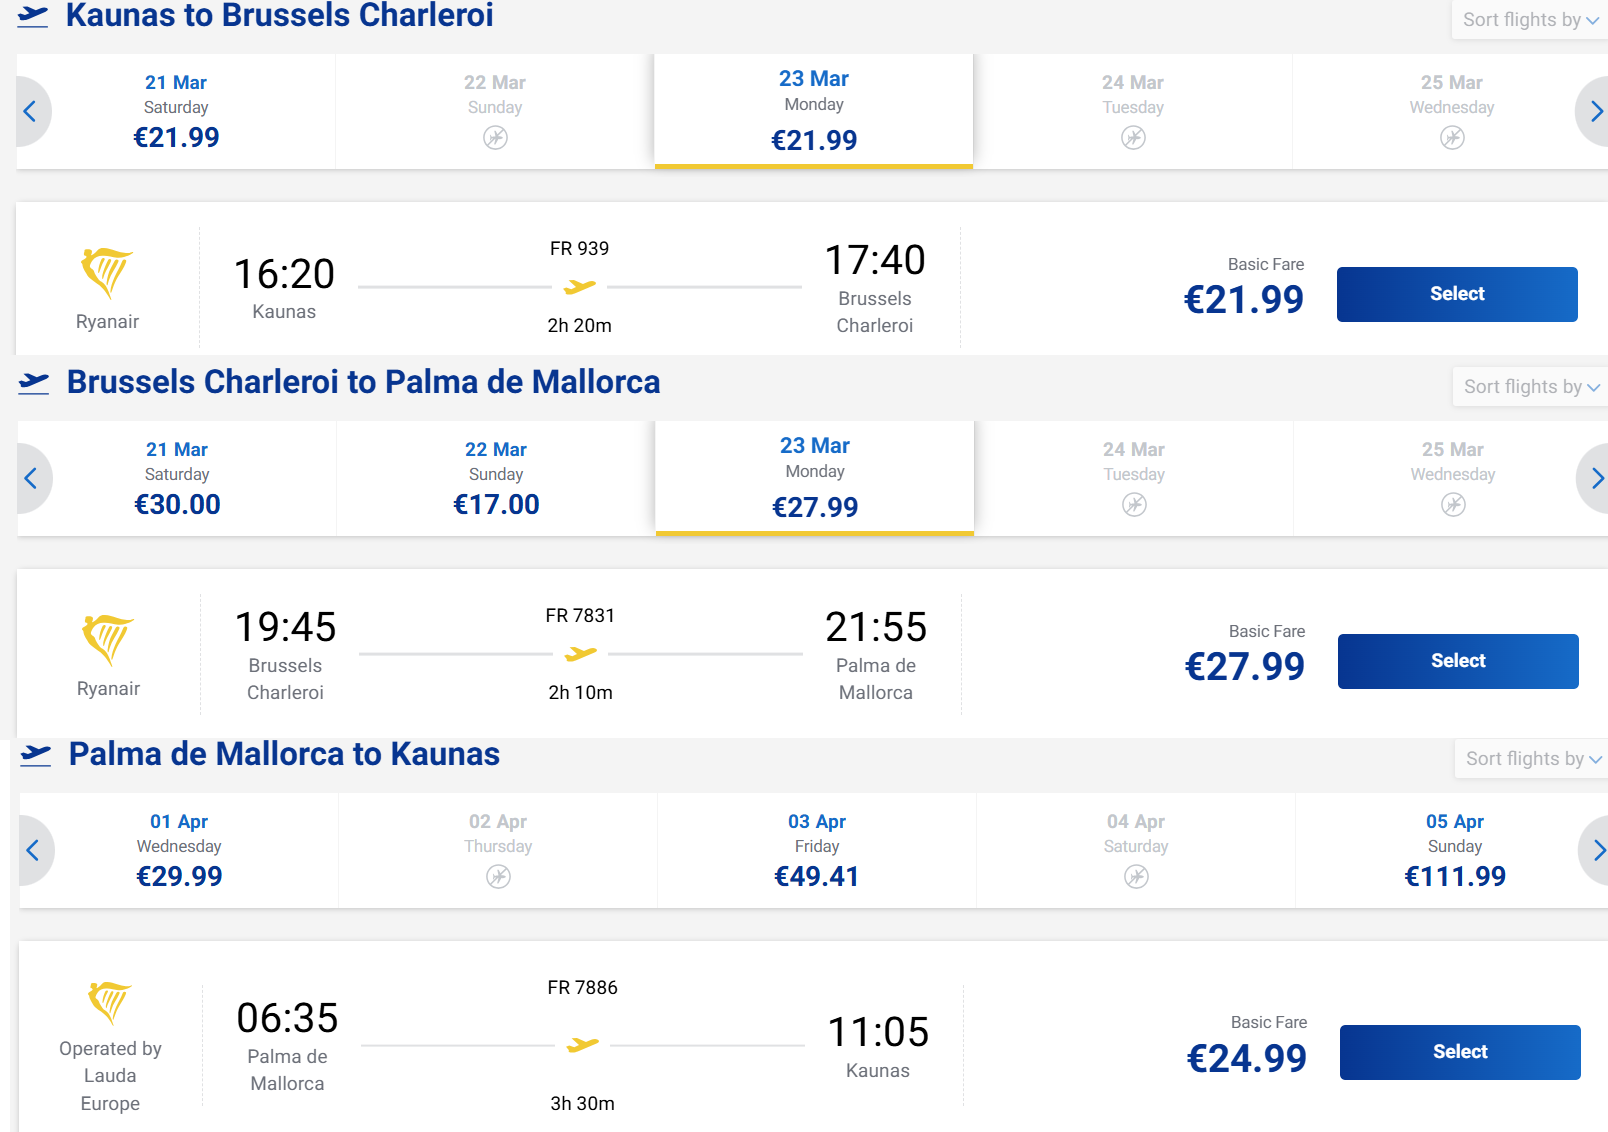This screenshot has width=1608, height=1132.
Task: Click previous dates arrow for Brussels to Palma
Action: (x=31, y=478)
